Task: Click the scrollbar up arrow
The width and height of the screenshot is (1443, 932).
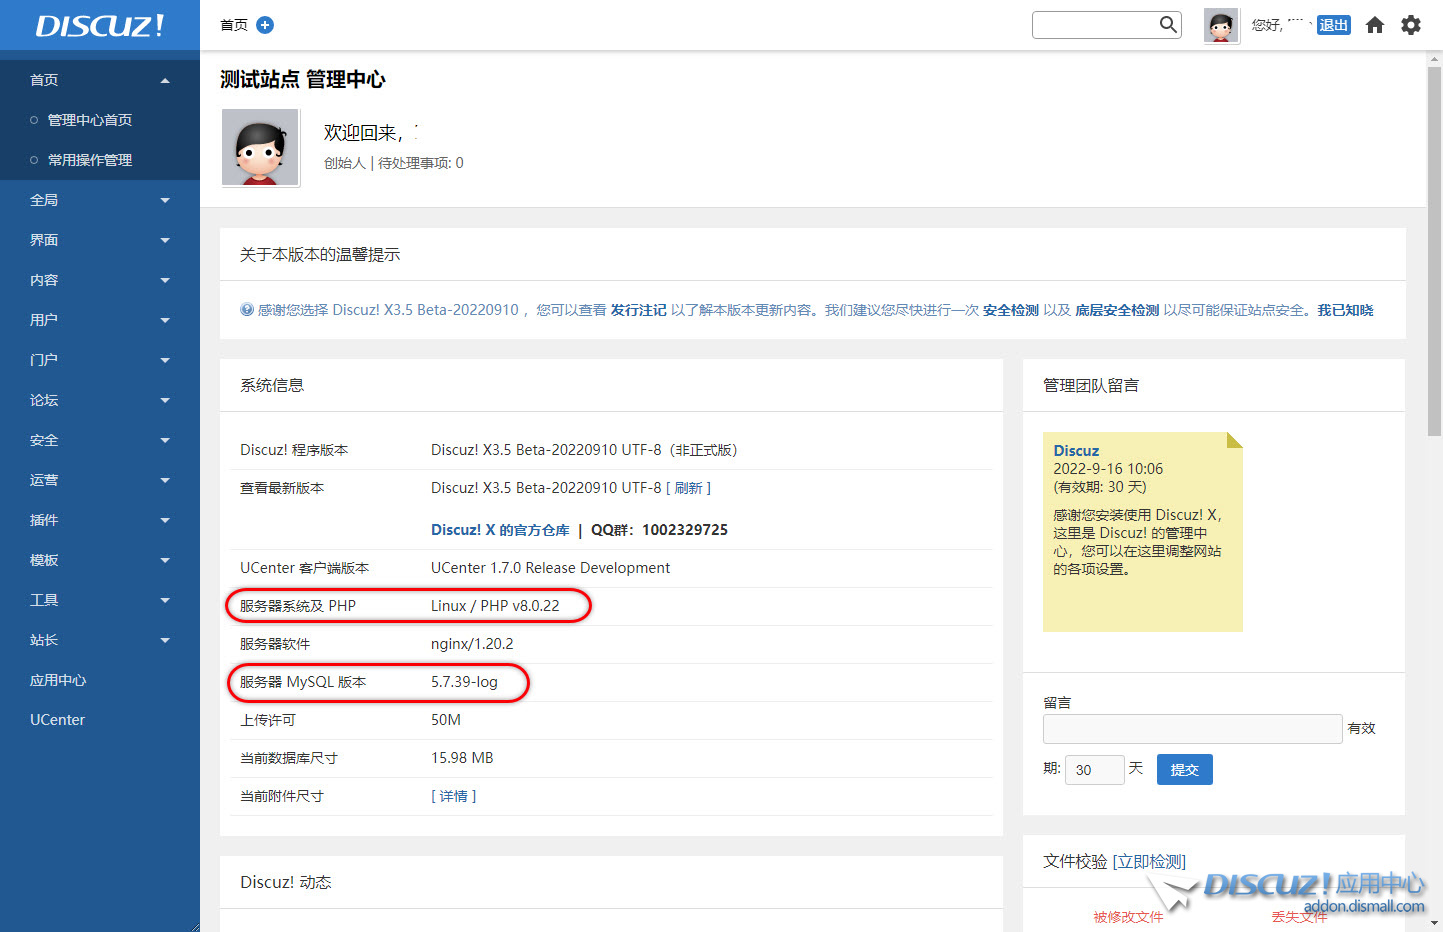Action: coord(1434,59)
